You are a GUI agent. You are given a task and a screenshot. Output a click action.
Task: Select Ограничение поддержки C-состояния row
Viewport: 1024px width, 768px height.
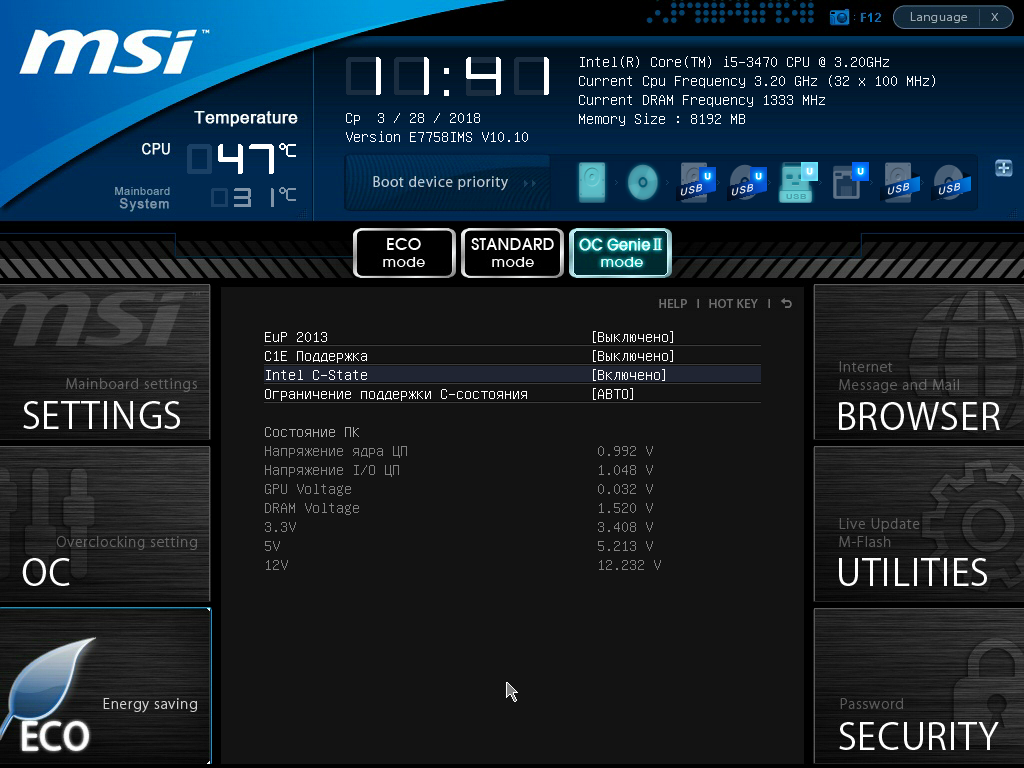(512, 394)
